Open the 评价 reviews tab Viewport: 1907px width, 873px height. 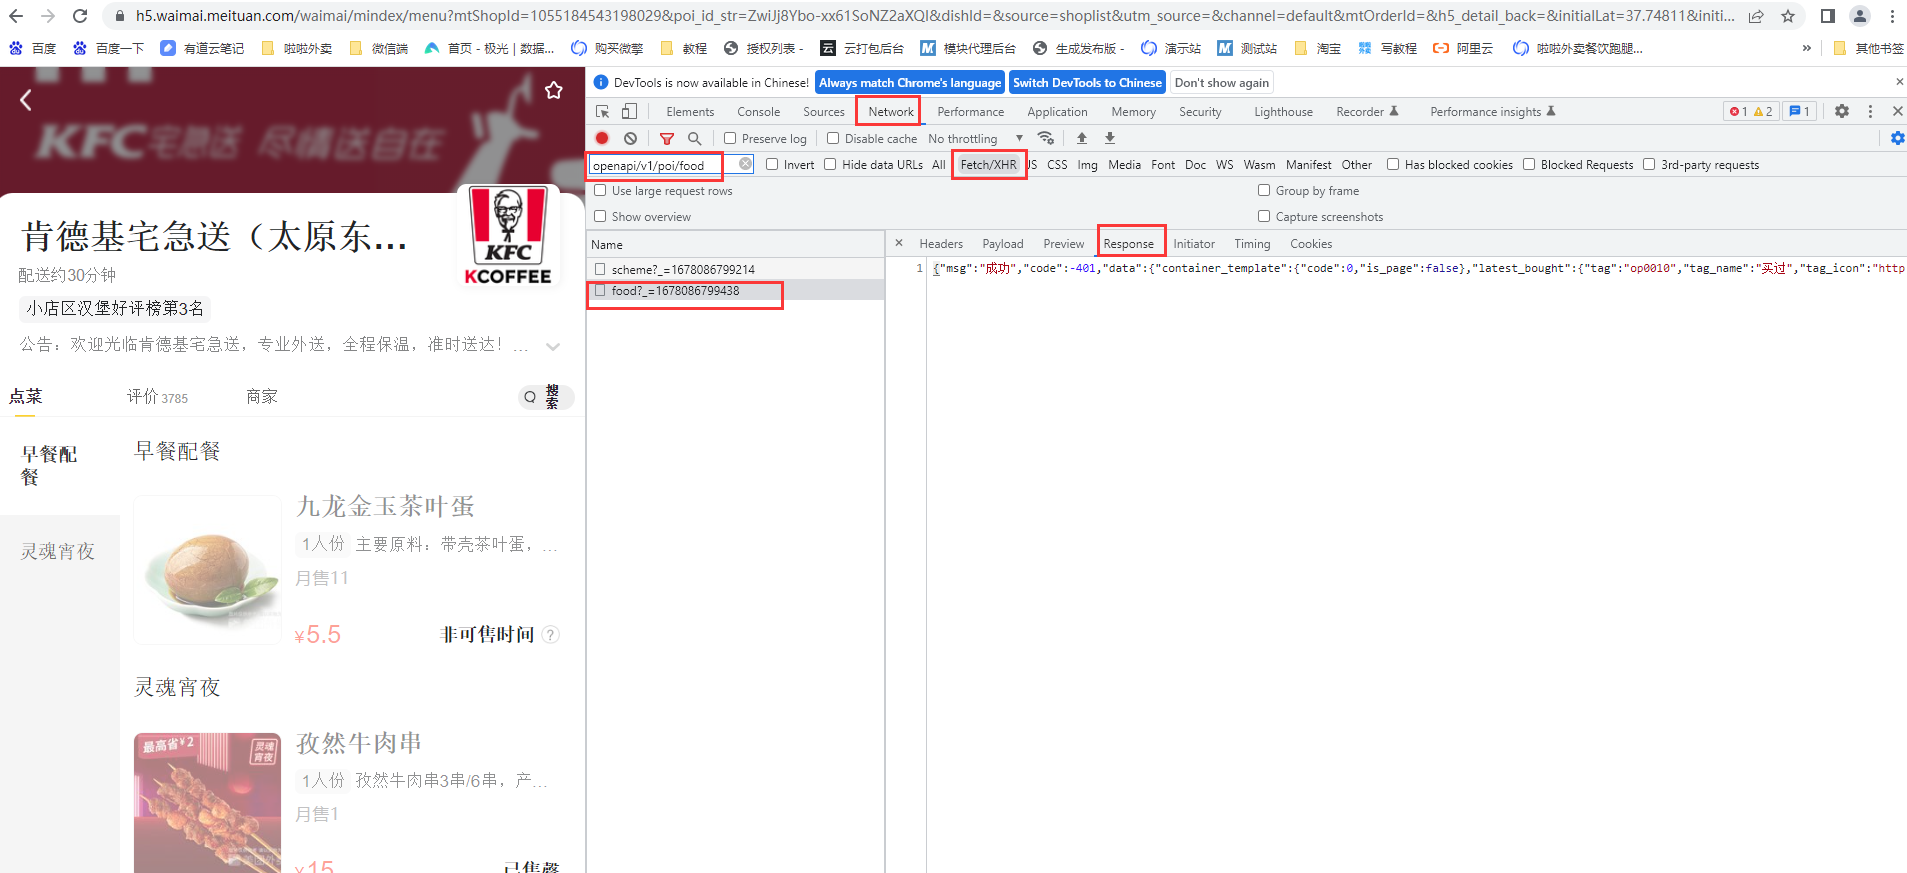(x=157, y=397)
